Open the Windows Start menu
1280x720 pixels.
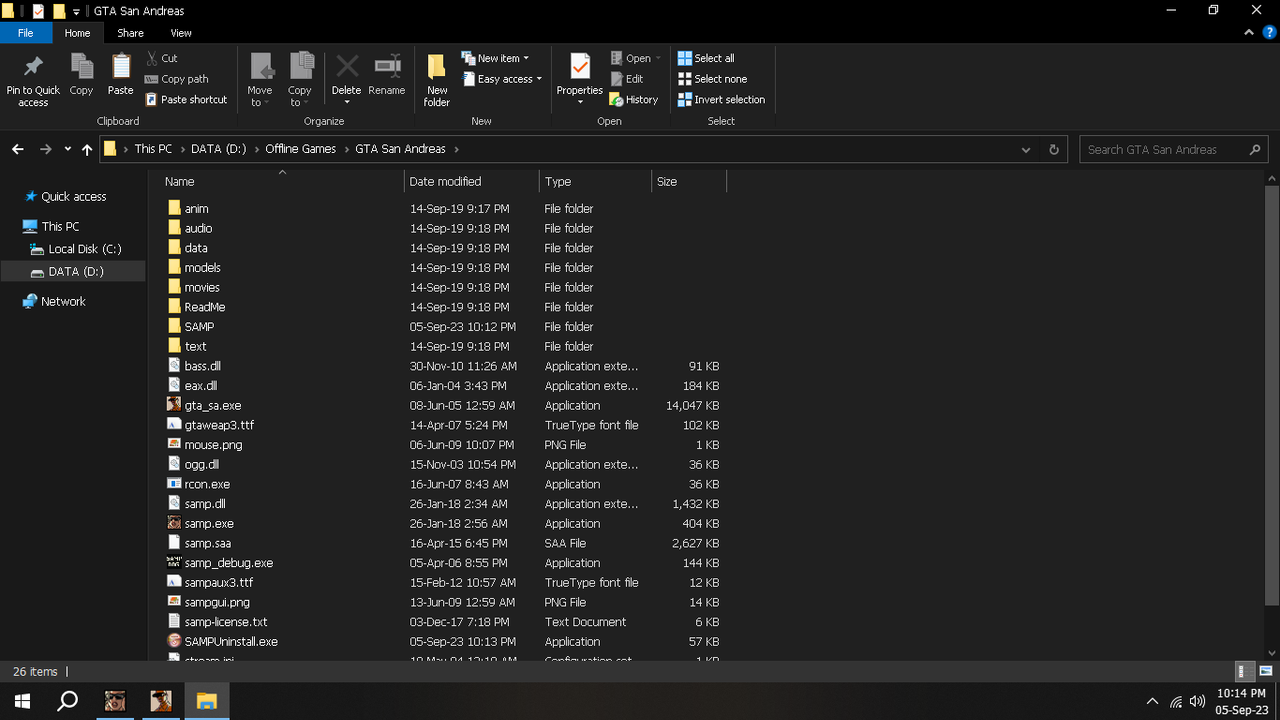coord(22,701)
